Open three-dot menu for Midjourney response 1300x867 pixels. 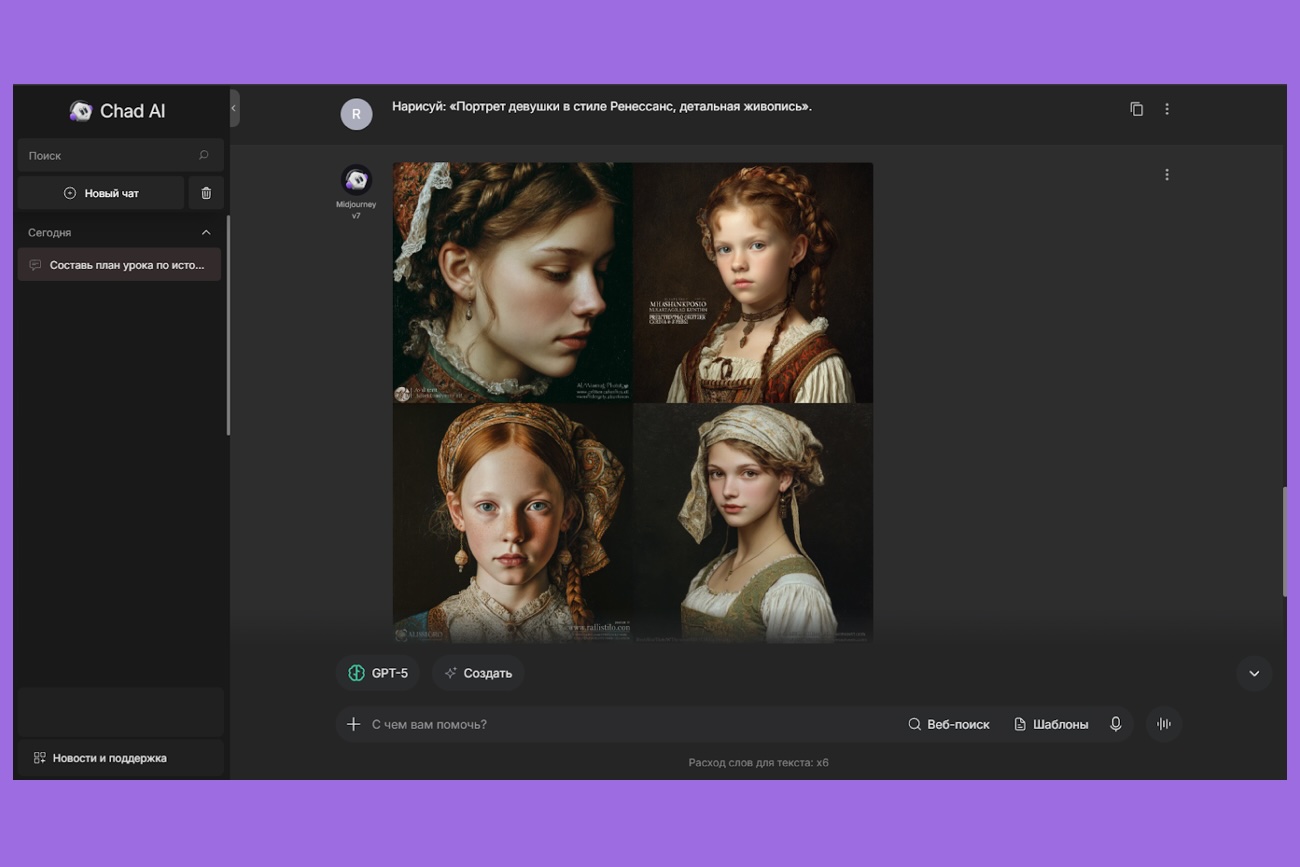(x=1166, y=175)
